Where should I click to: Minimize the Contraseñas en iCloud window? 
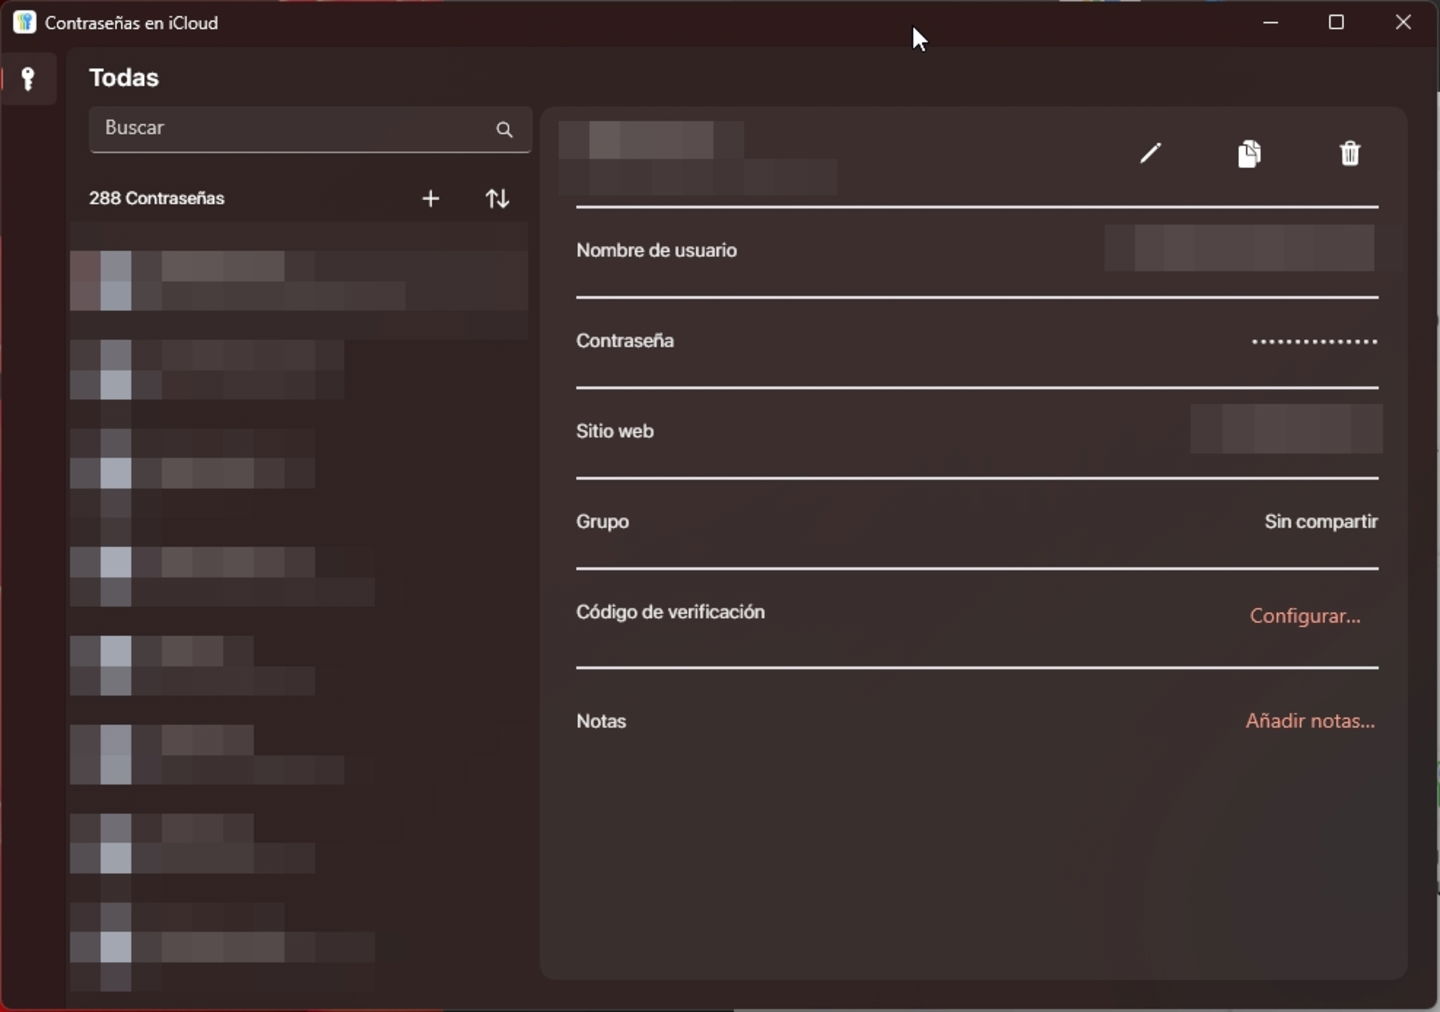[x=1271, y=22]
